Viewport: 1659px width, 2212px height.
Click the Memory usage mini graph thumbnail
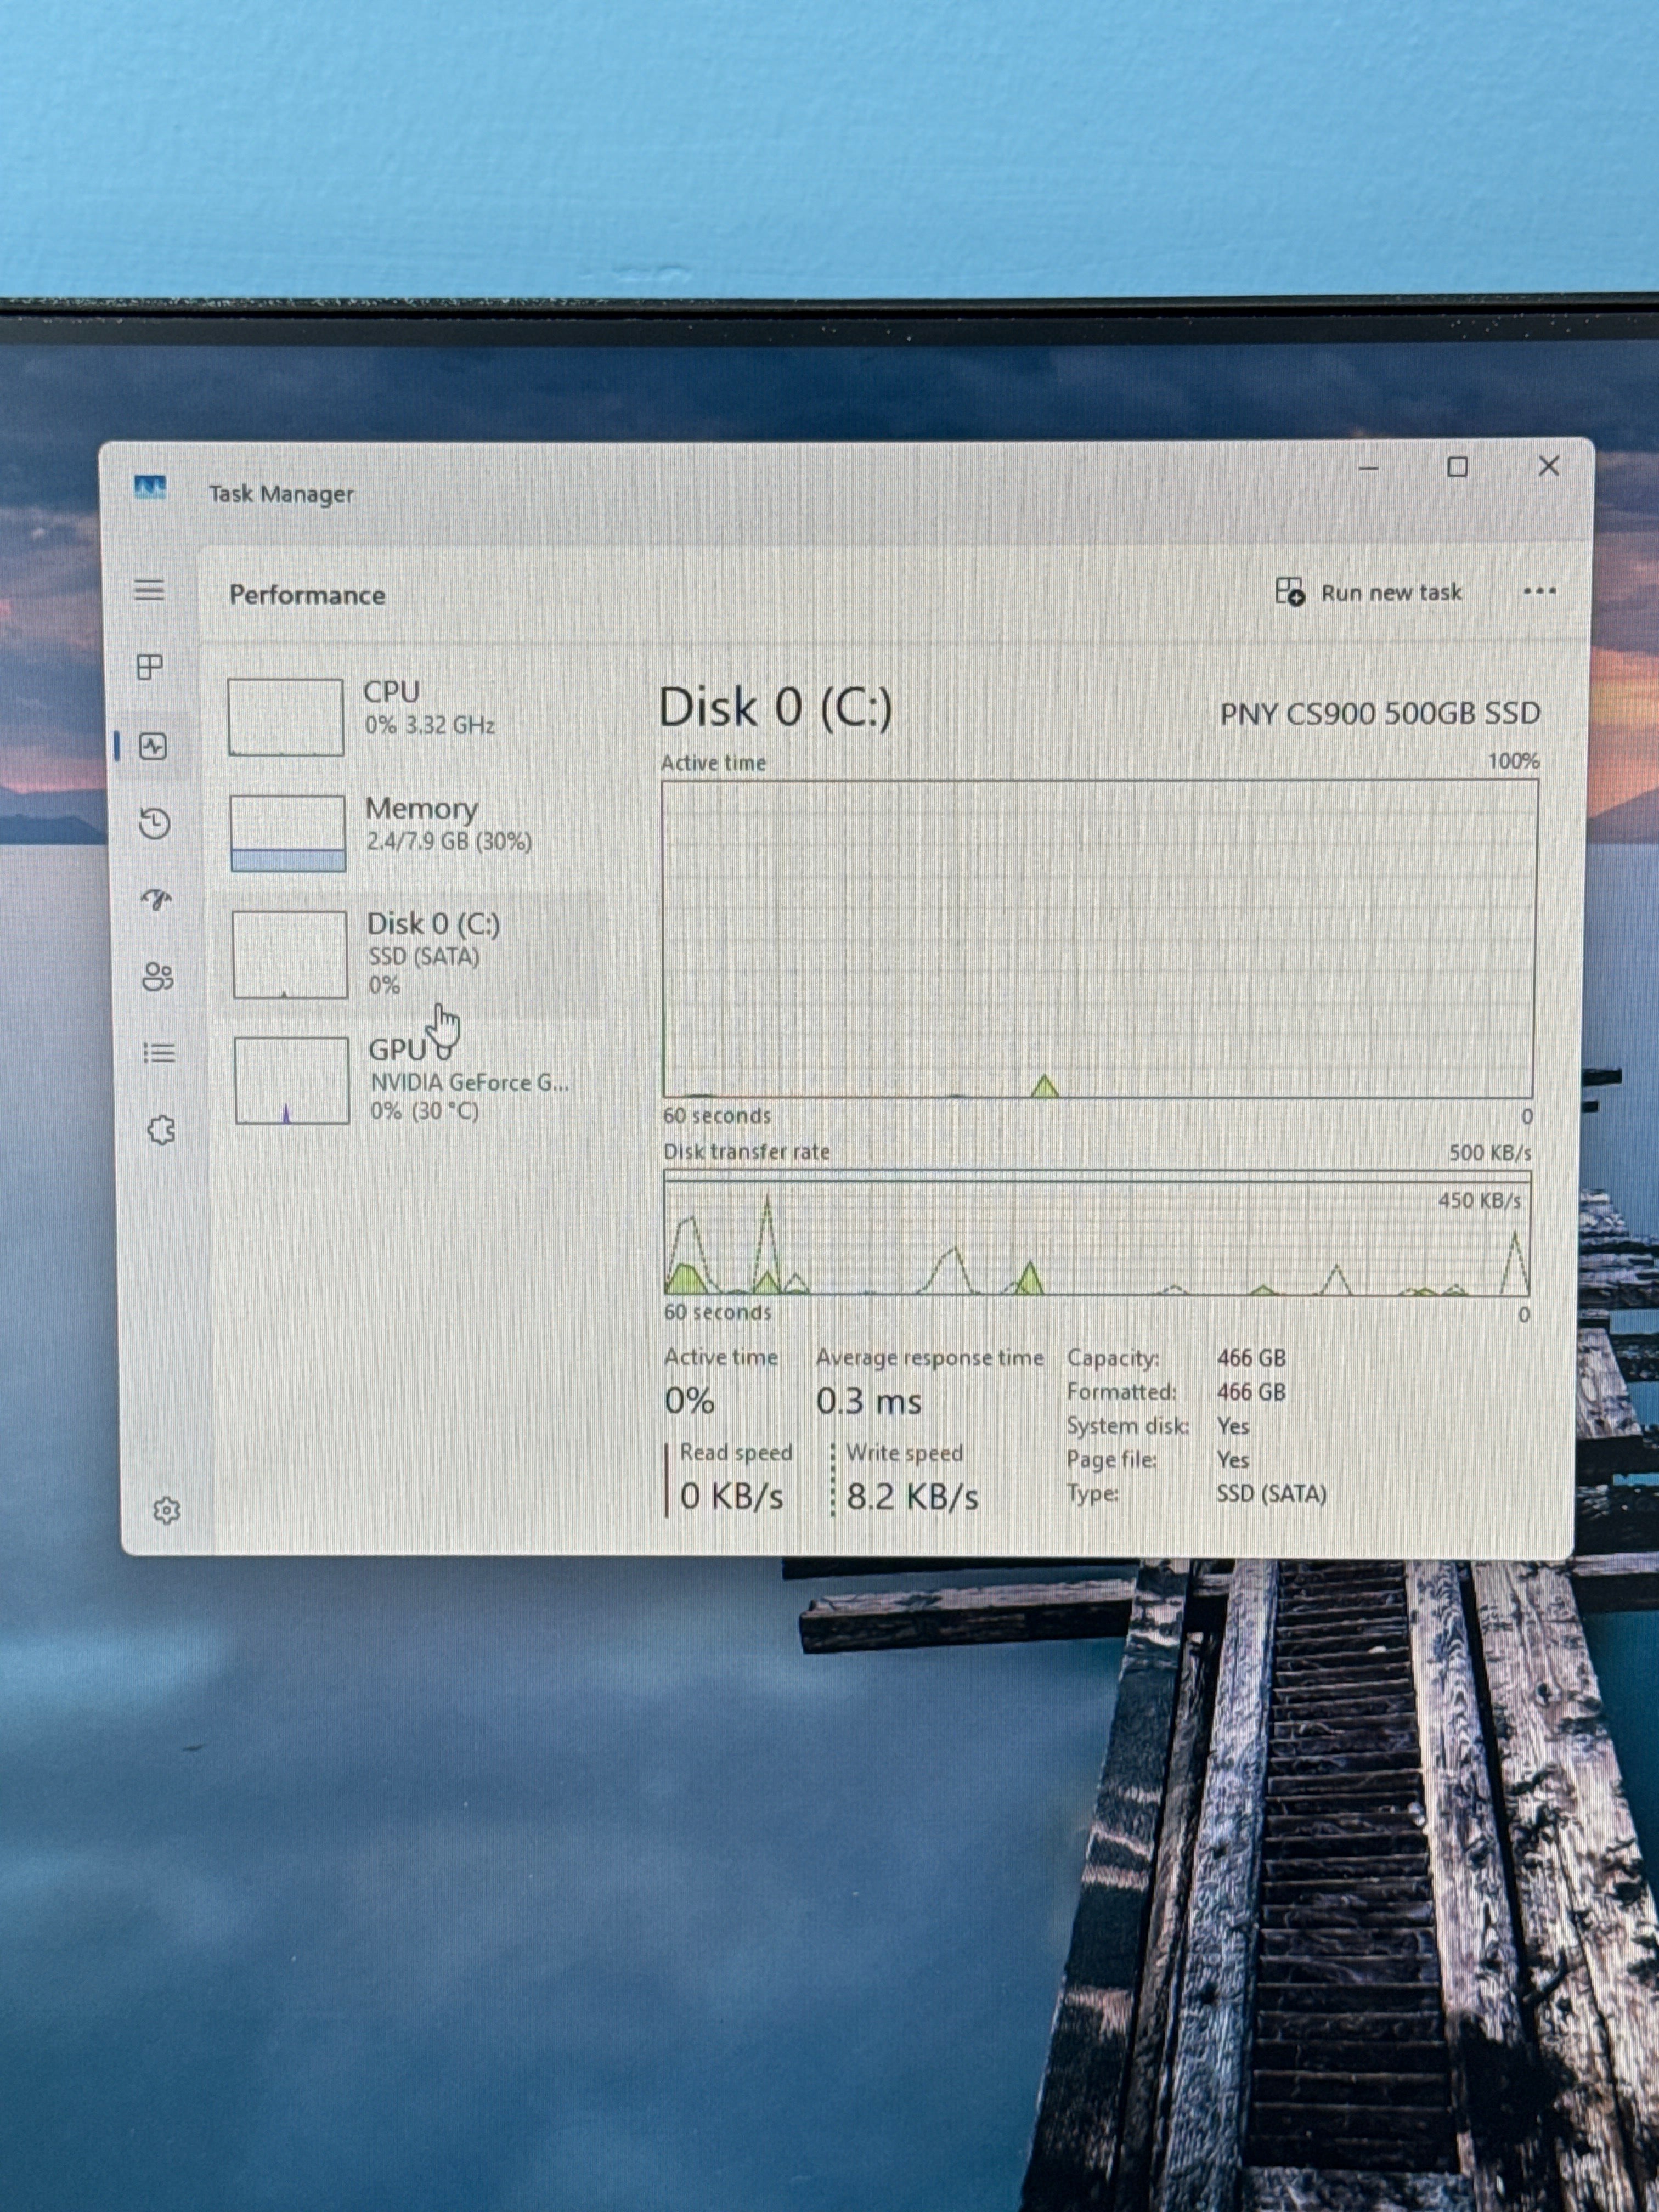[x=288, y=833]
